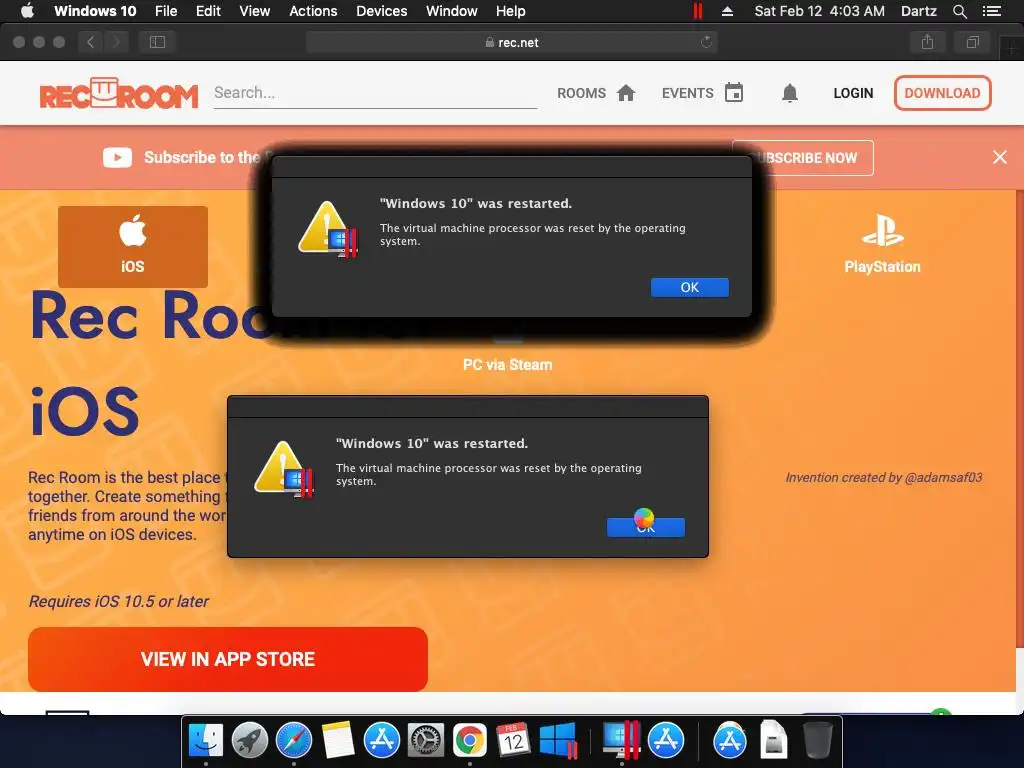This screenshot has height=768, width=1024.
Task: Open the Edit menu
Action: [x=208, y=11]
